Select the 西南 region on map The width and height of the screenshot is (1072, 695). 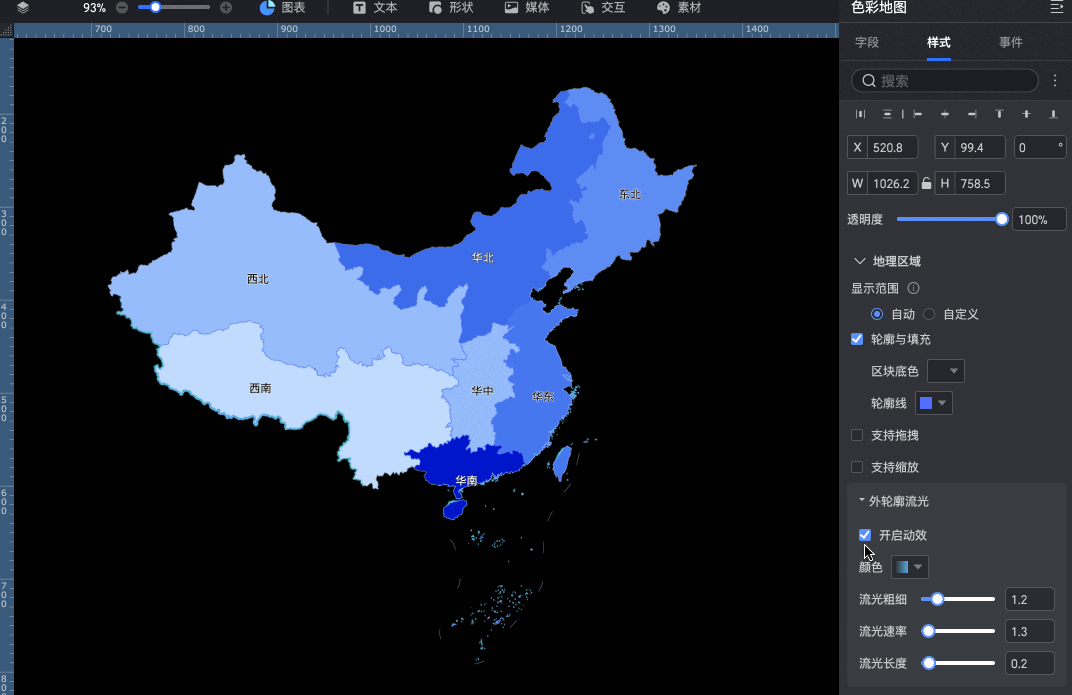pos(260,388)
